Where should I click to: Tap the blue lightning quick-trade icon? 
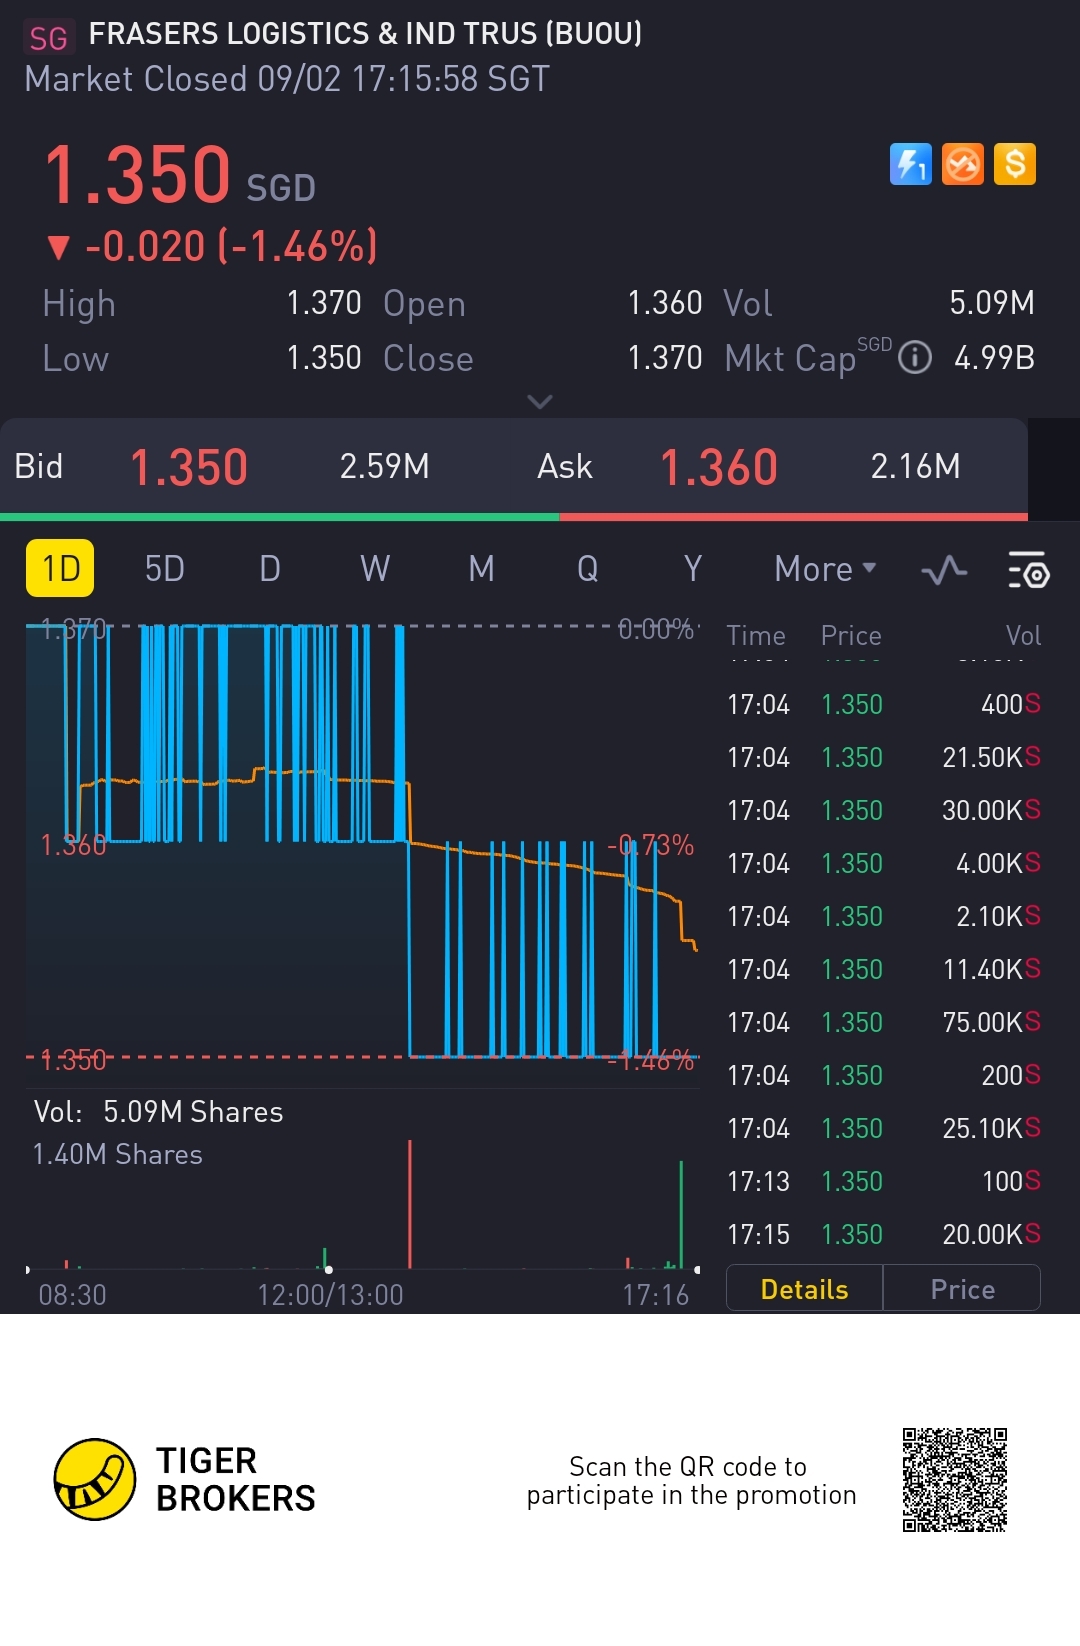pos(910,164)
